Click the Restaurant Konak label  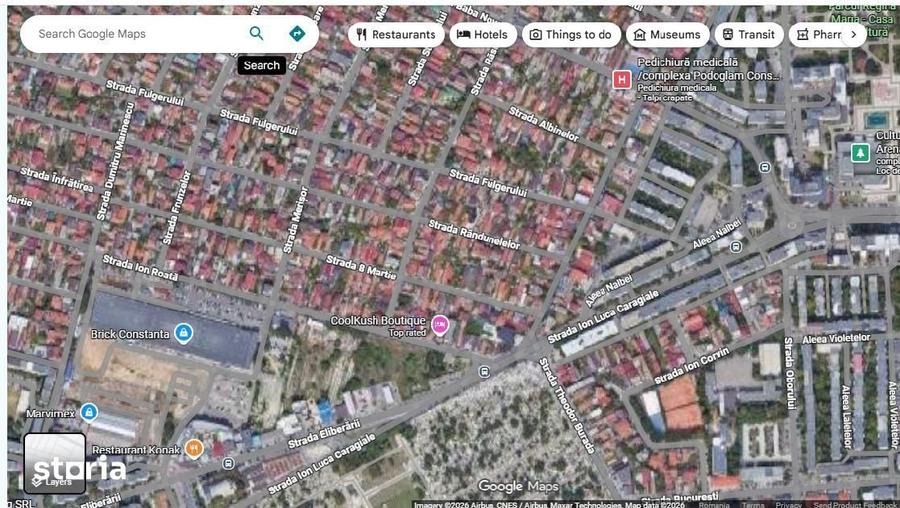pos(136,450)
